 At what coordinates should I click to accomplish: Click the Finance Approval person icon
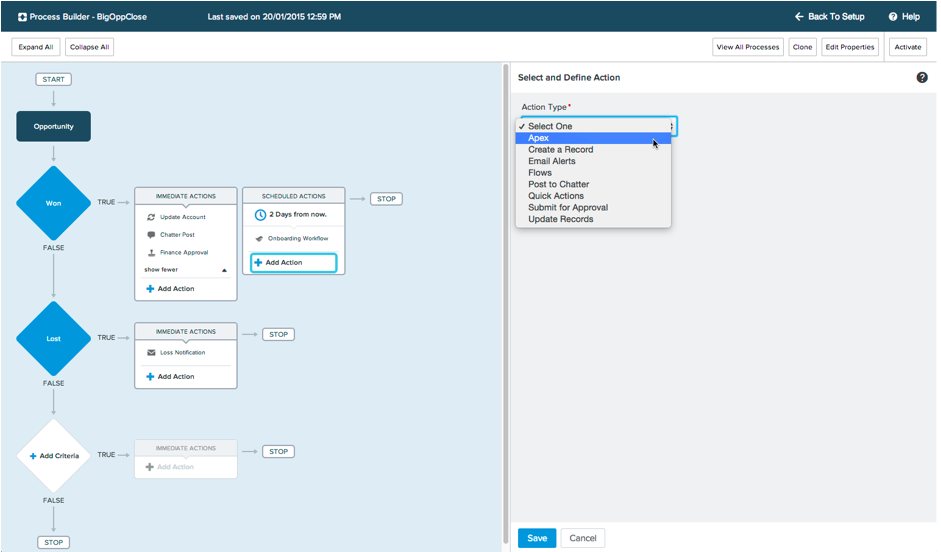(x=151, y=253)
